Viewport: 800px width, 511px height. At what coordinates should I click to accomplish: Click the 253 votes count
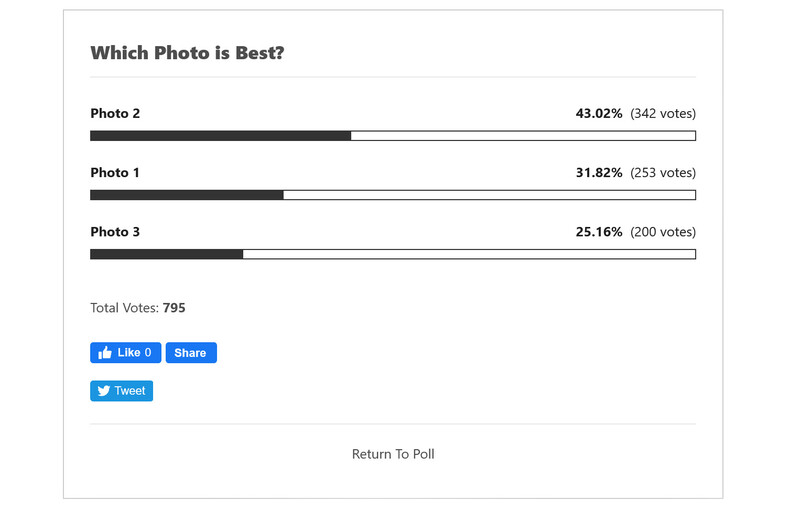tap(663, 172)
